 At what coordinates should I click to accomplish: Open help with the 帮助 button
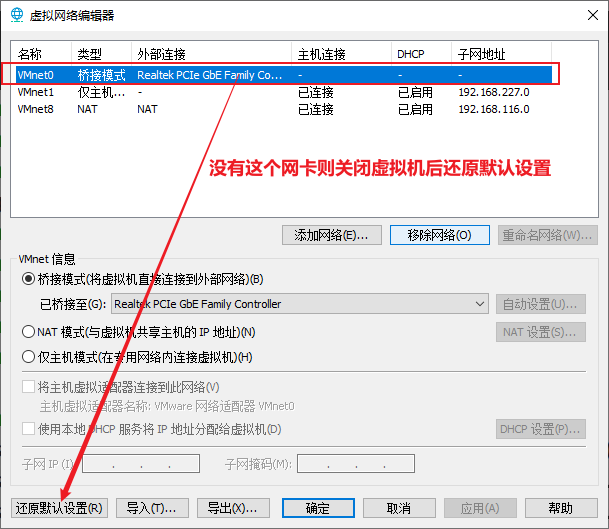point(561,508)
